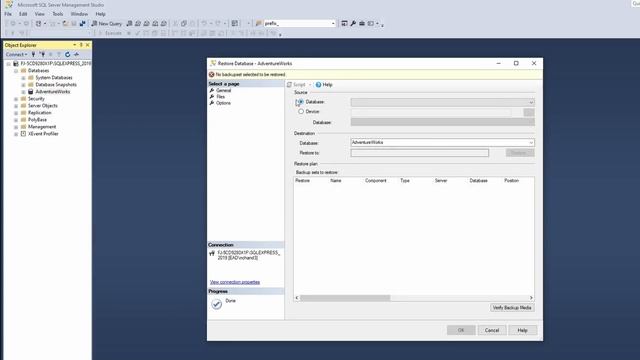Click the error icon in dialog message bar
Viewport: 640px width, 360px height.
click(x=211, y=75)
